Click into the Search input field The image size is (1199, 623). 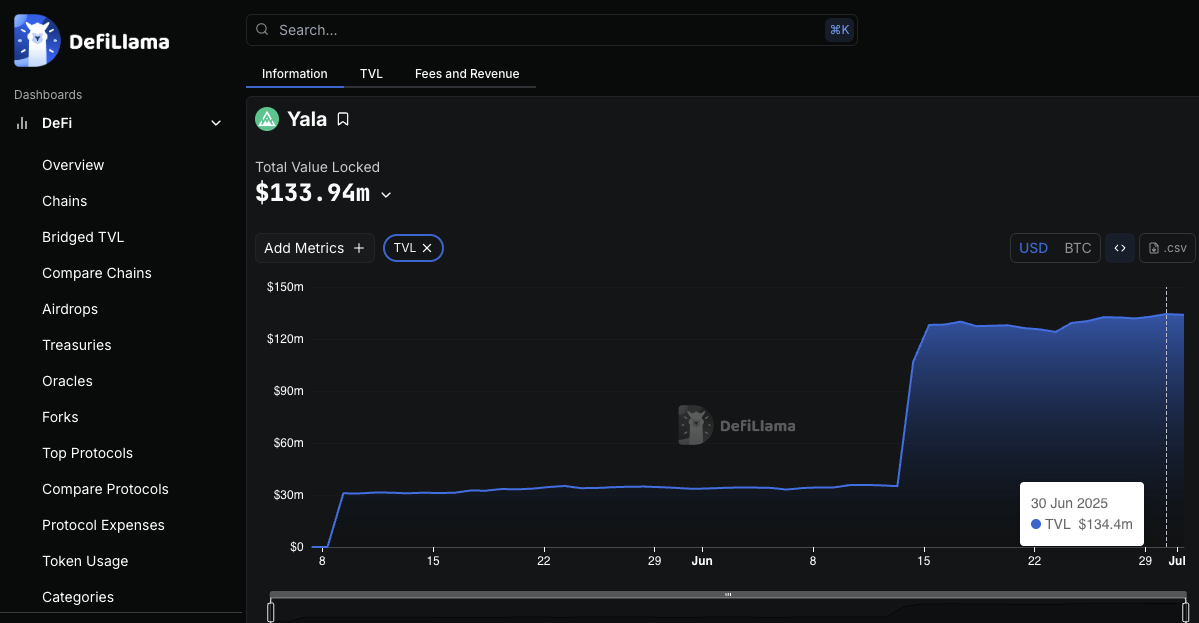coord(551,30)
